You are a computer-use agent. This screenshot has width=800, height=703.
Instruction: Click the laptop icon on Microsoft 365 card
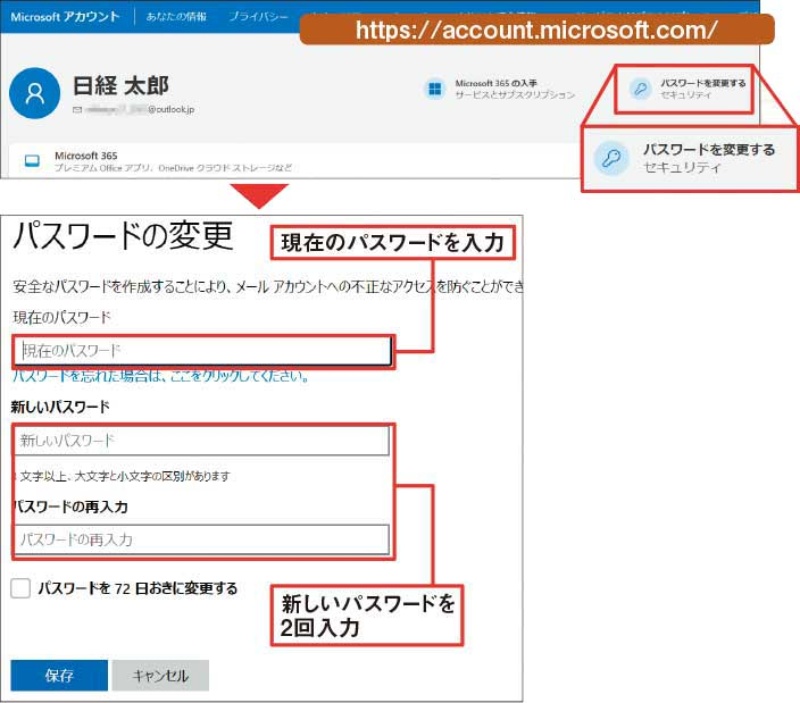click(32, 161)
